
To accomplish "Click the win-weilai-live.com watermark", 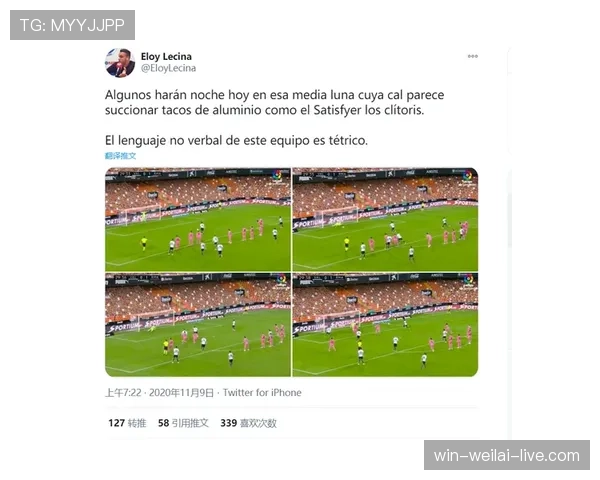I will coord(507,455).
